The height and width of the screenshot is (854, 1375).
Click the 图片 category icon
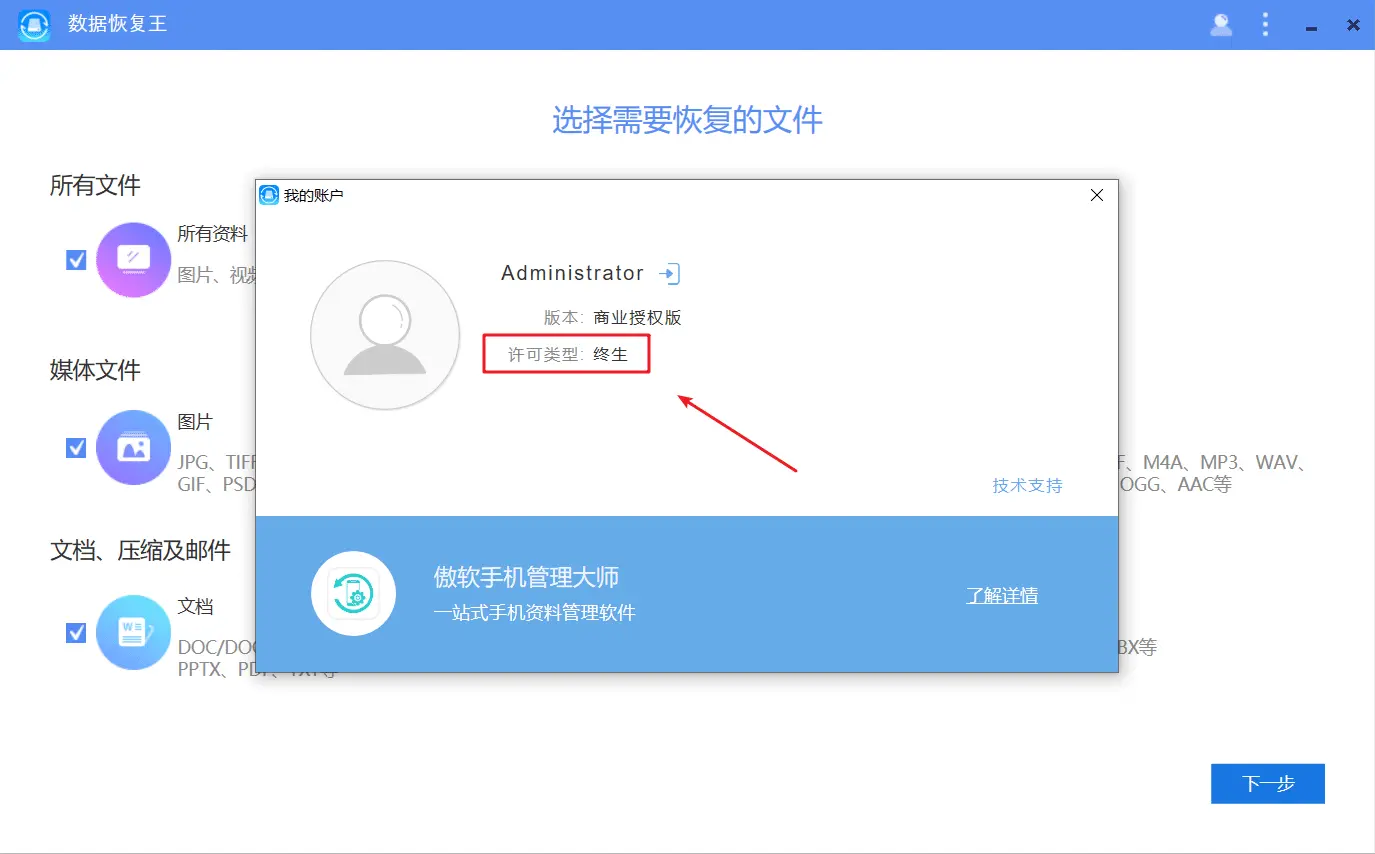point(133,447)
